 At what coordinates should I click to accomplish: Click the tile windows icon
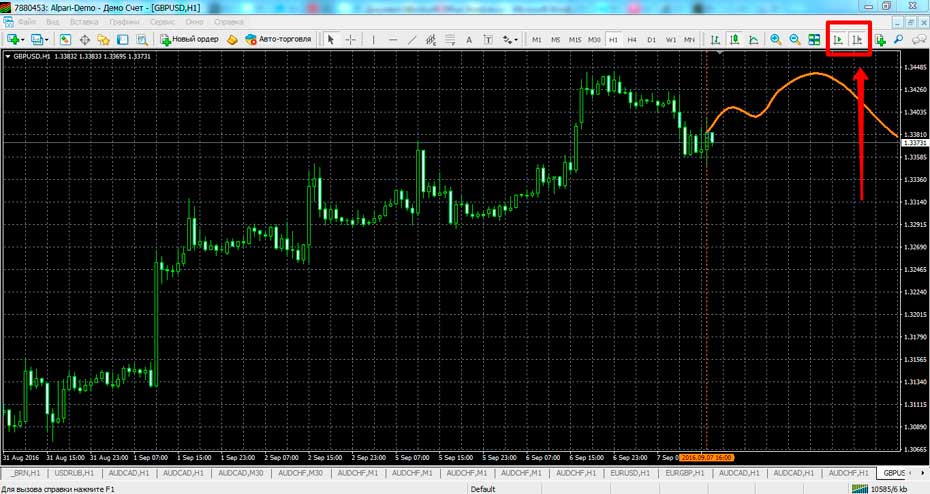click(x=815, y=40)
